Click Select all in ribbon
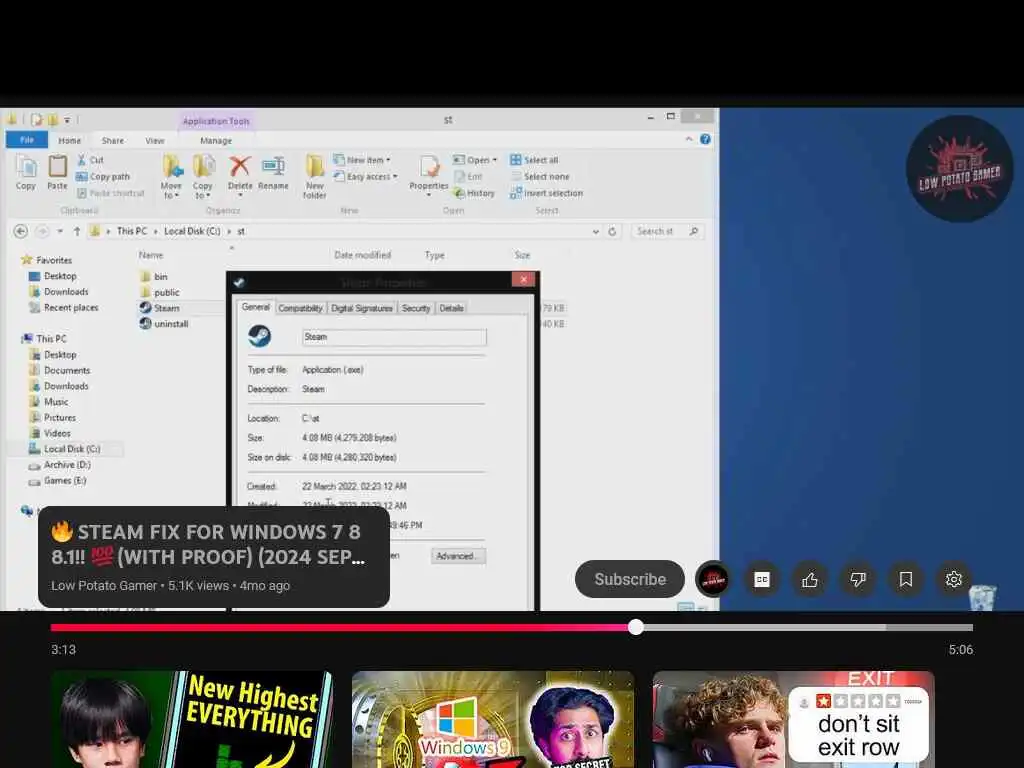 tap(534, 160)
